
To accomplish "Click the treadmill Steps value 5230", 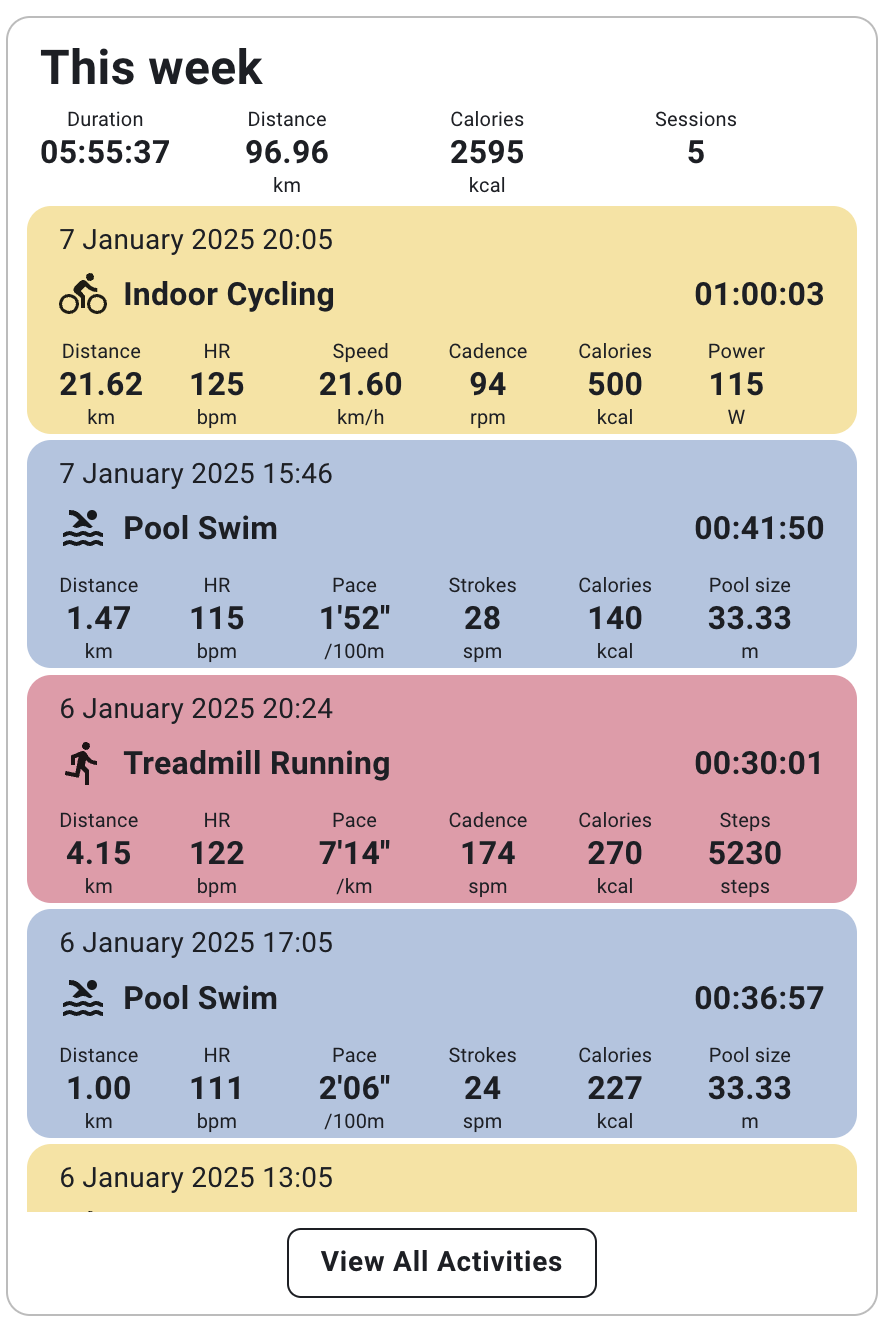I will (745, 853).
